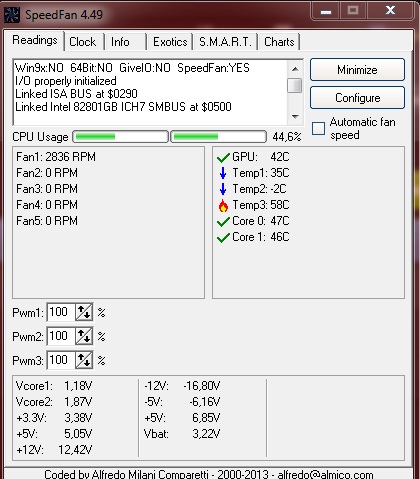
Task: Click the blue down arrow beside Temp1
Action: coord(223,173)
